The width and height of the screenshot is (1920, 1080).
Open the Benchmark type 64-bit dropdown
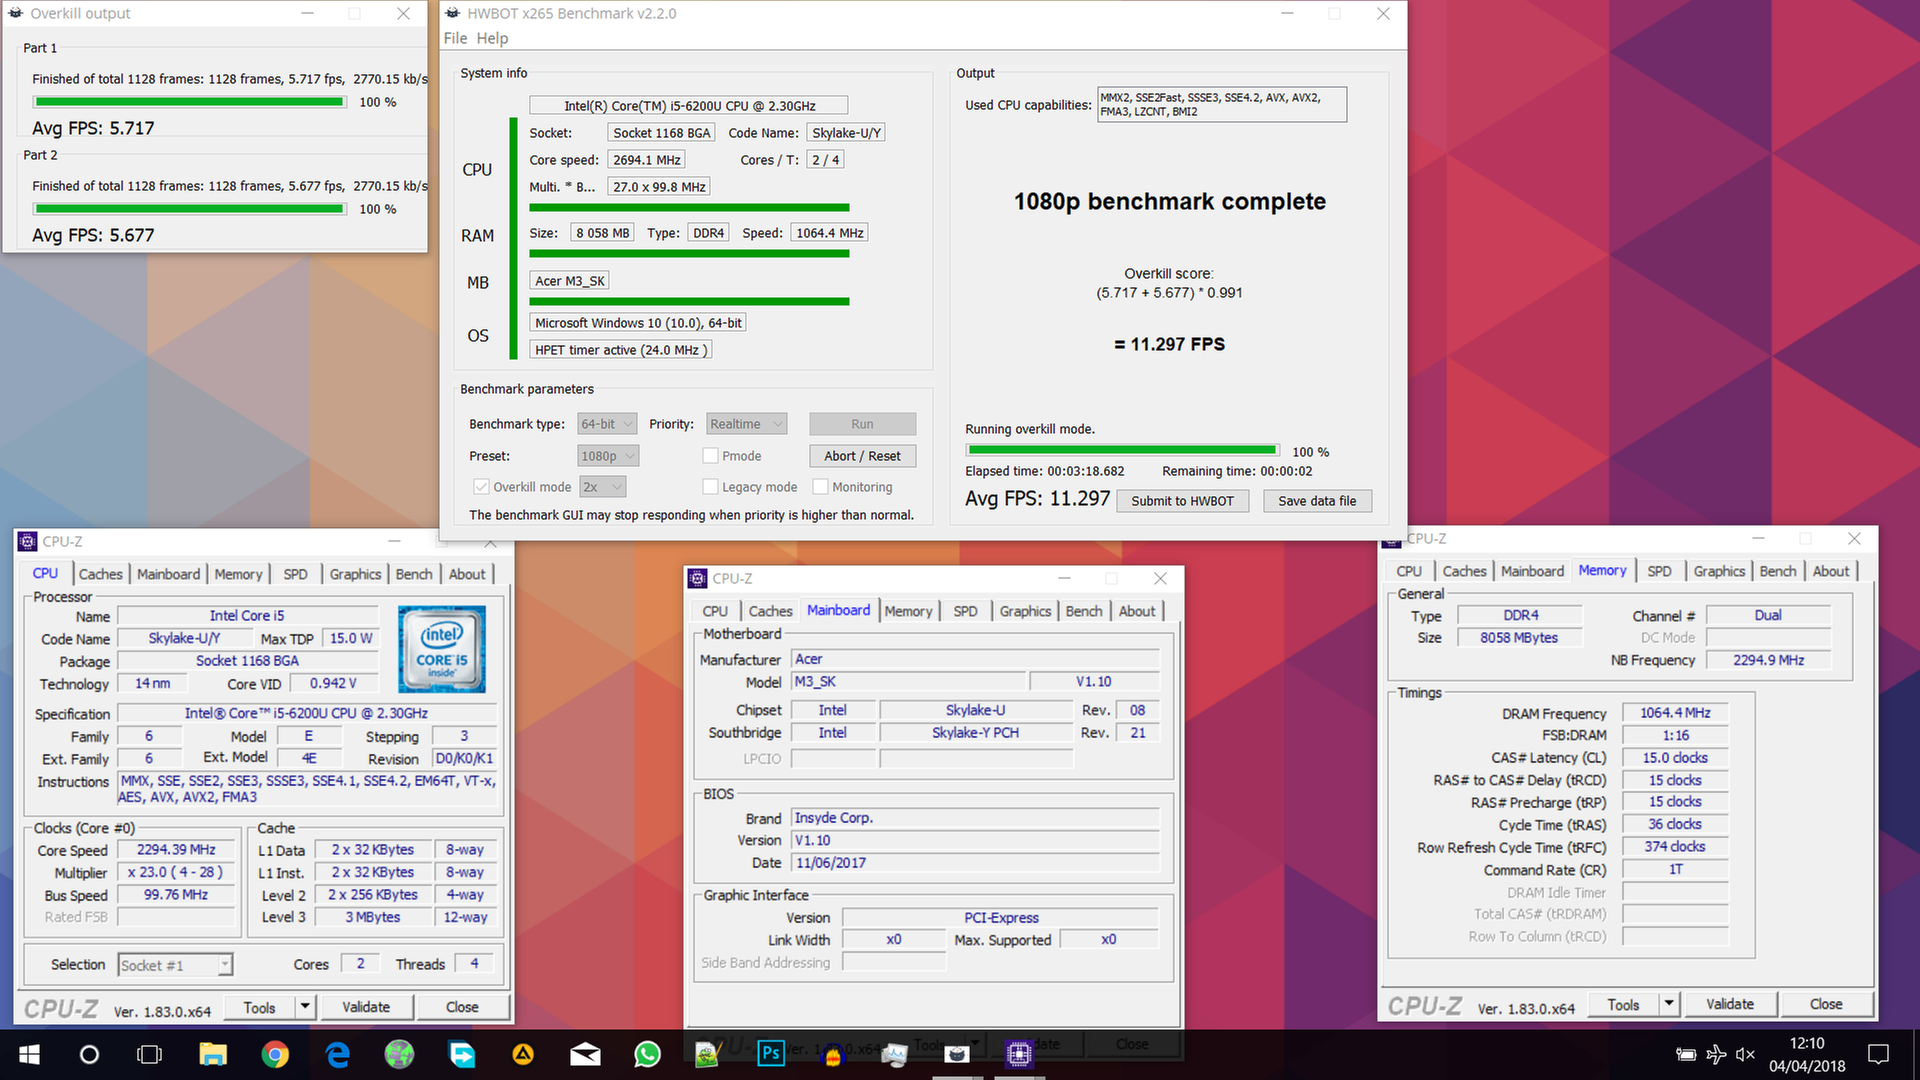pyautogui.click(x=607, y=424)
